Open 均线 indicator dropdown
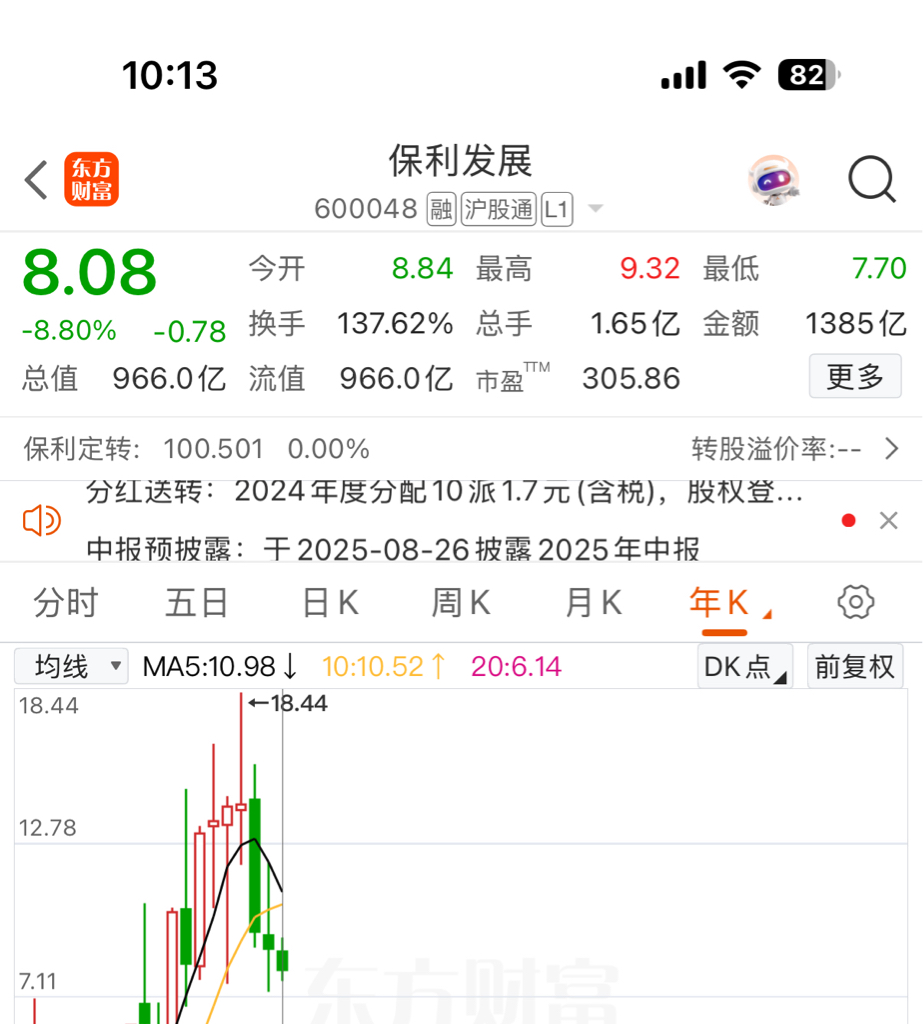923x1024 pixels. [x=71, y=666]
